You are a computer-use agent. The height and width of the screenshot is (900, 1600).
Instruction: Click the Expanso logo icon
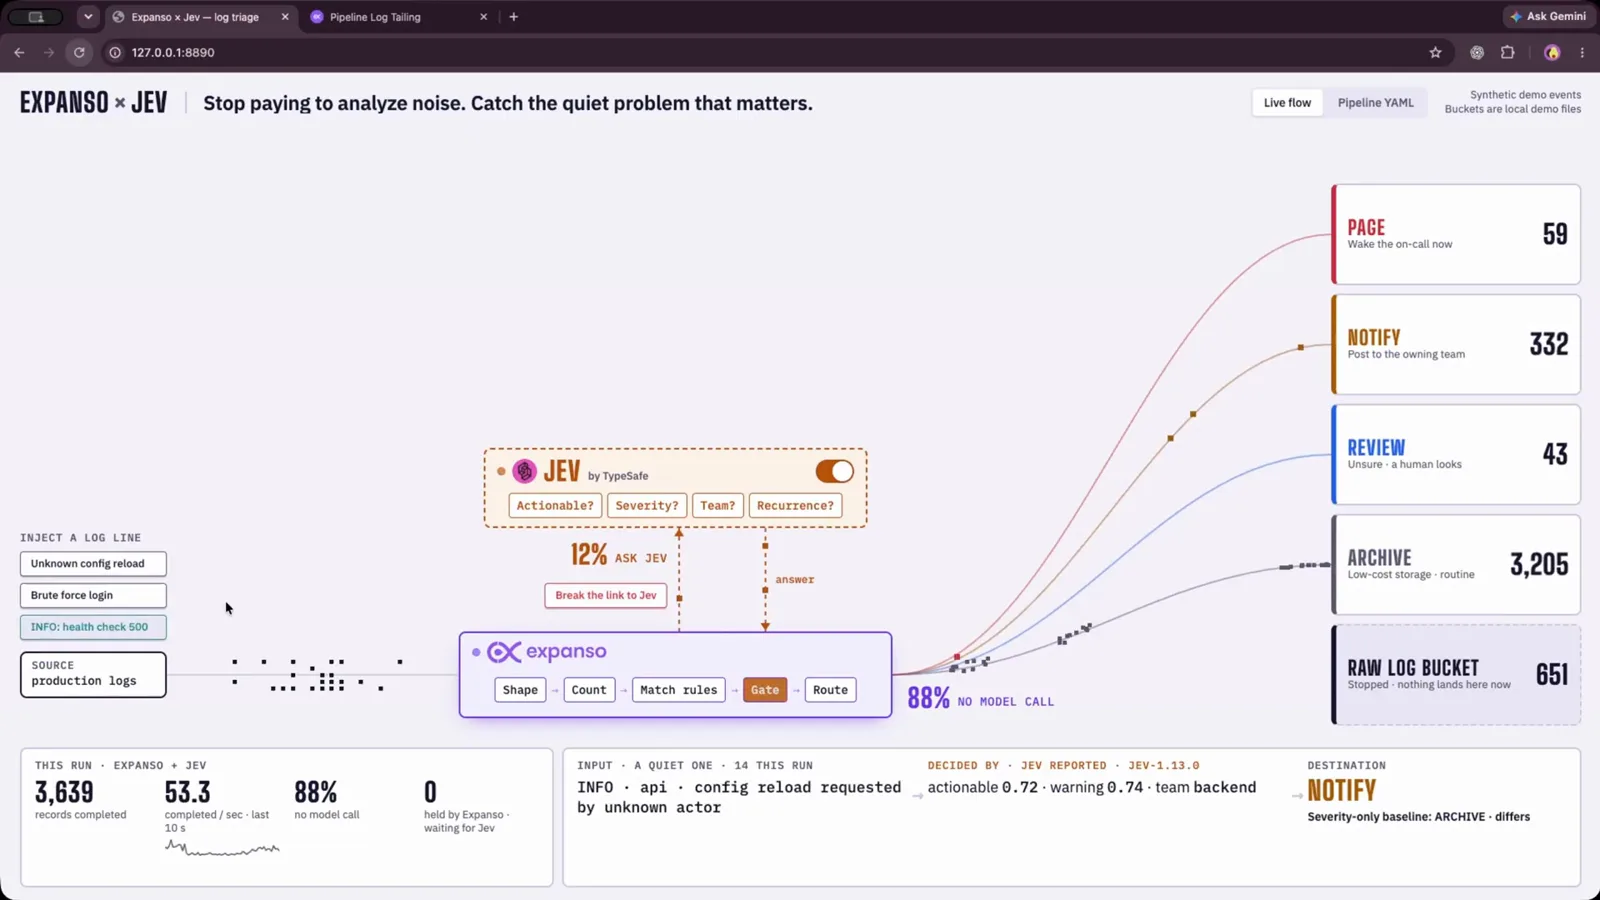pyautogui.click(x=504, y=652)
